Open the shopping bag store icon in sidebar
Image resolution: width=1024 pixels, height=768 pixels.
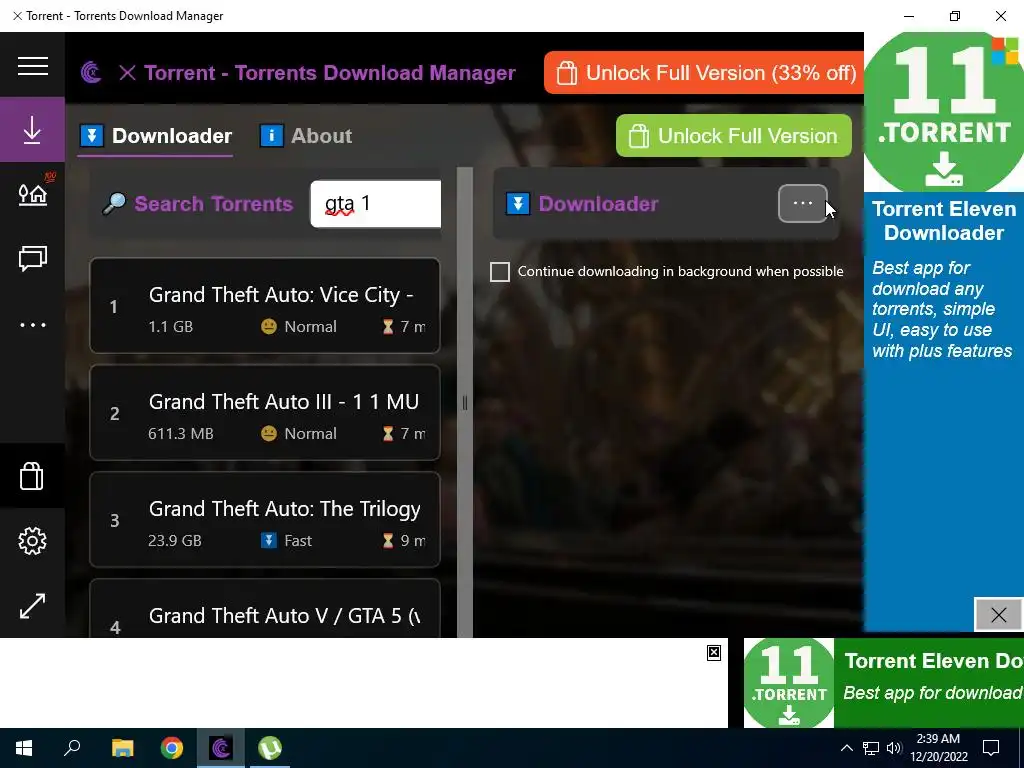[x=31, y=476]
